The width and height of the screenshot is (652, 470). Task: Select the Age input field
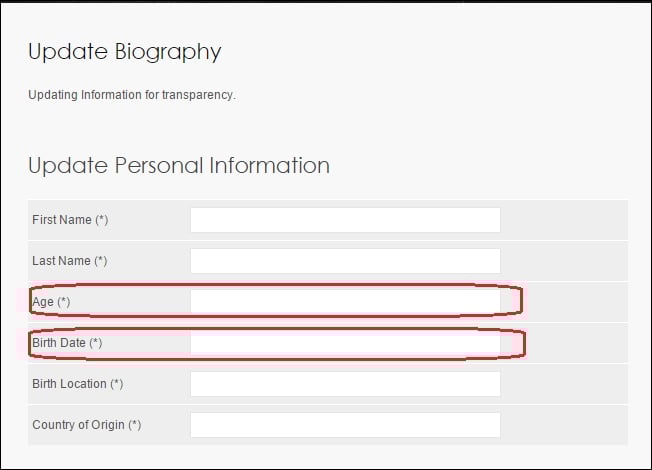(x=345, y=301)
